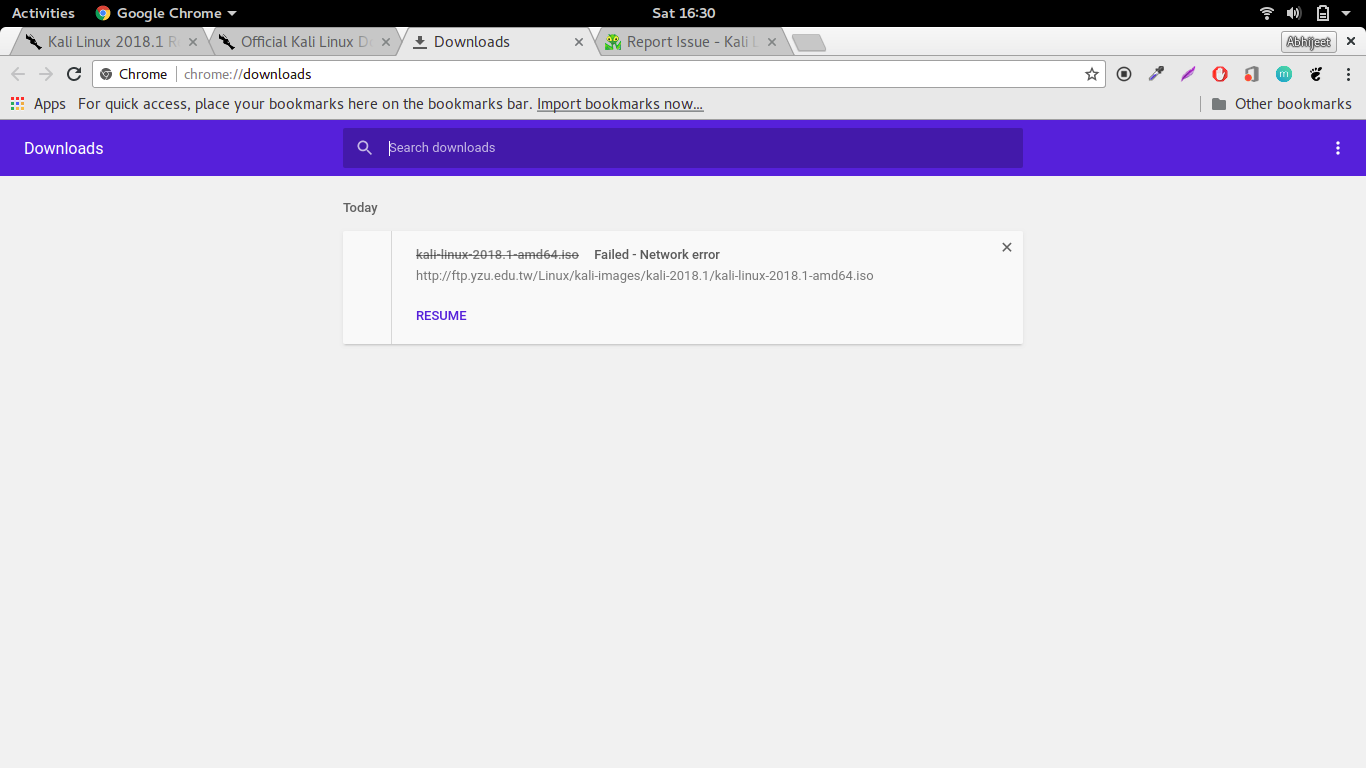Remove the kali-linux download from list

[1007, 247]
